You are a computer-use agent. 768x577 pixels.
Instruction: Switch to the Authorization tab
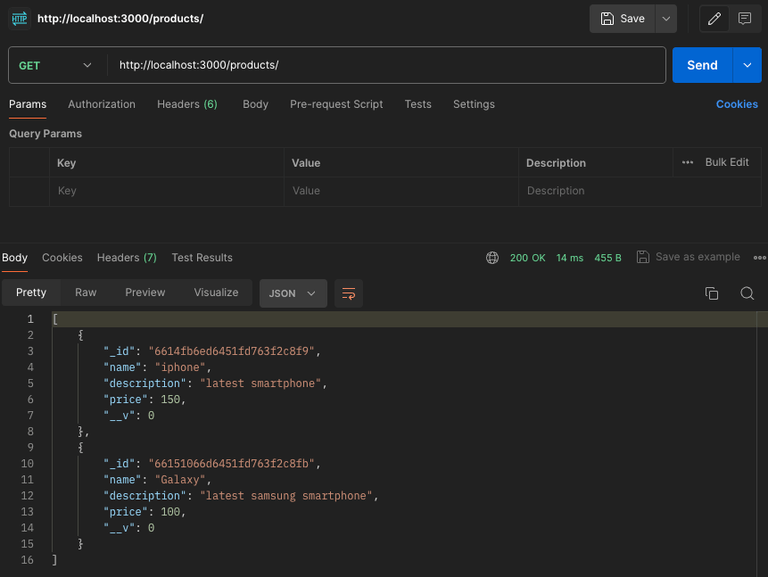tap(101, 104)
